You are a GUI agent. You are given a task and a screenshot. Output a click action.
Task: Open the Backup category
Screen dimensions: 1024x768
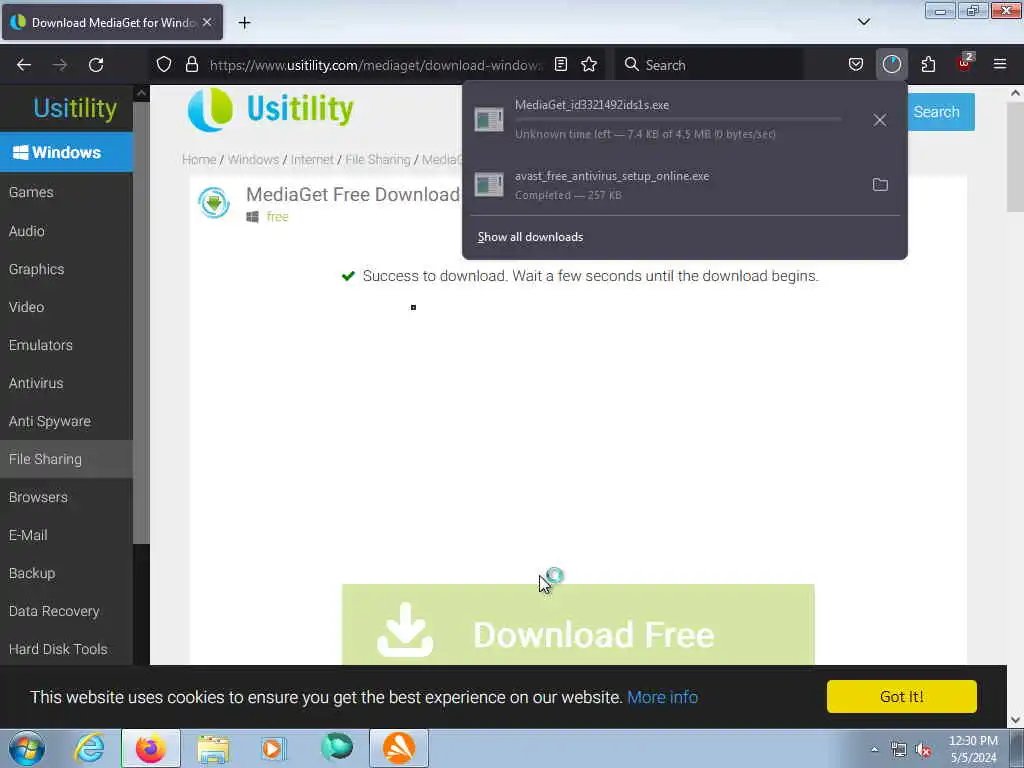pos(66,573)
